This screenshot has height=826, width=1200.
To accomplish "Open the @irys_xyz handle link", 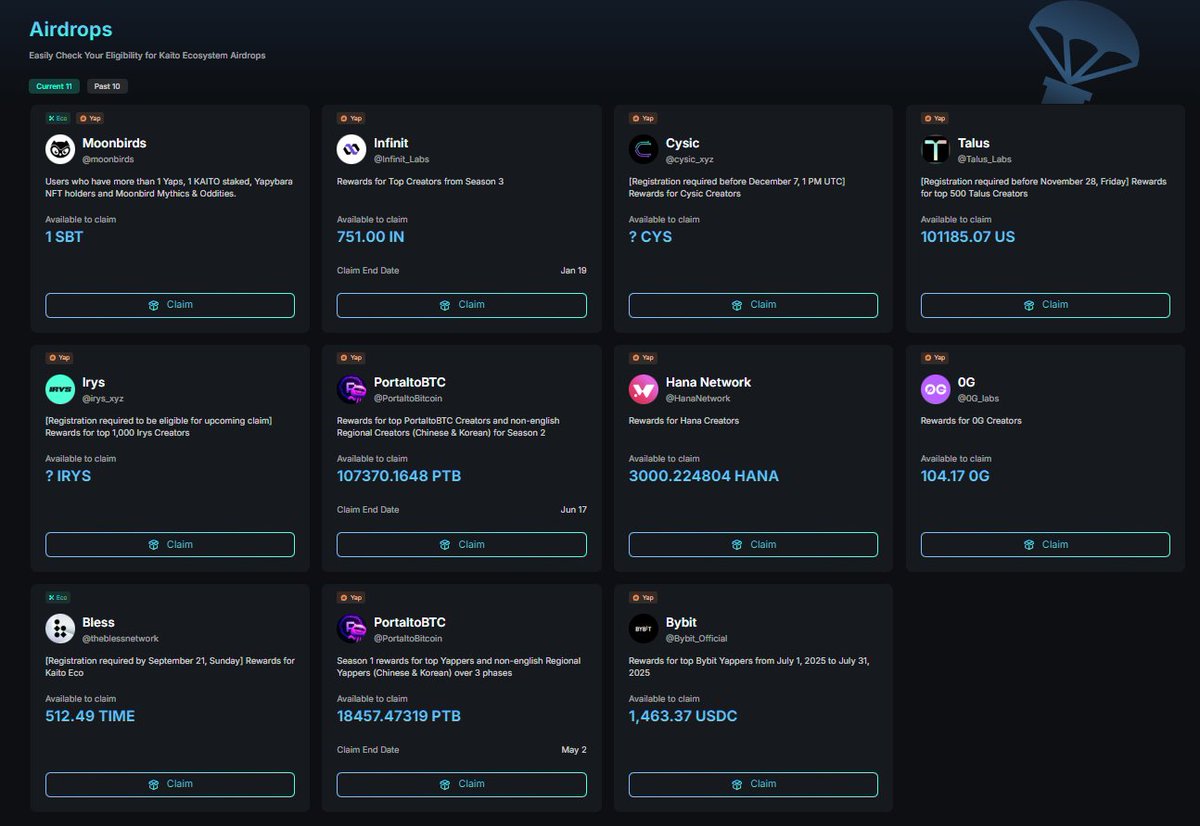I will point(104,398).
